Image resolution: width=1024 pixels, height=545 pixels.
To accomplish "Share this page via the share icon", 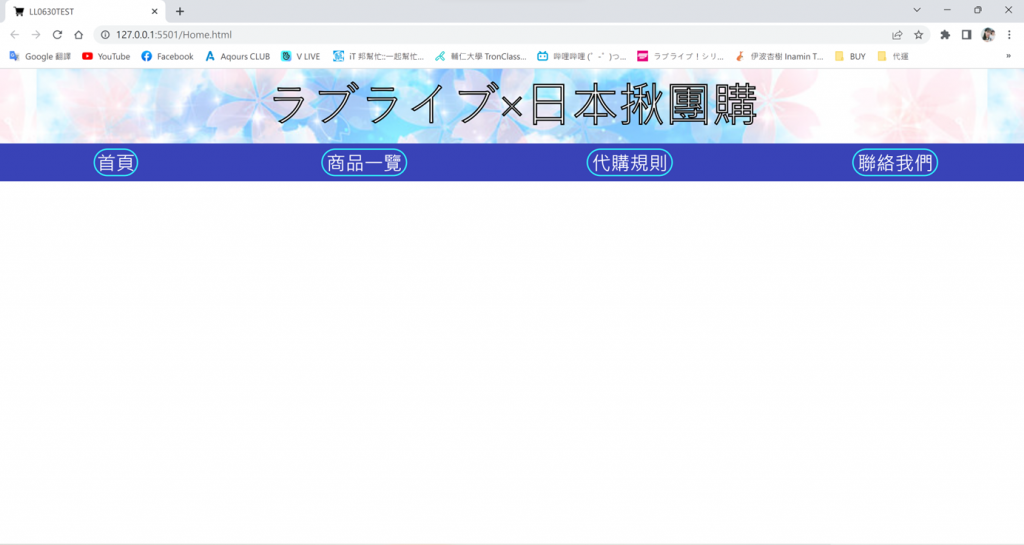I will point(897,35).
